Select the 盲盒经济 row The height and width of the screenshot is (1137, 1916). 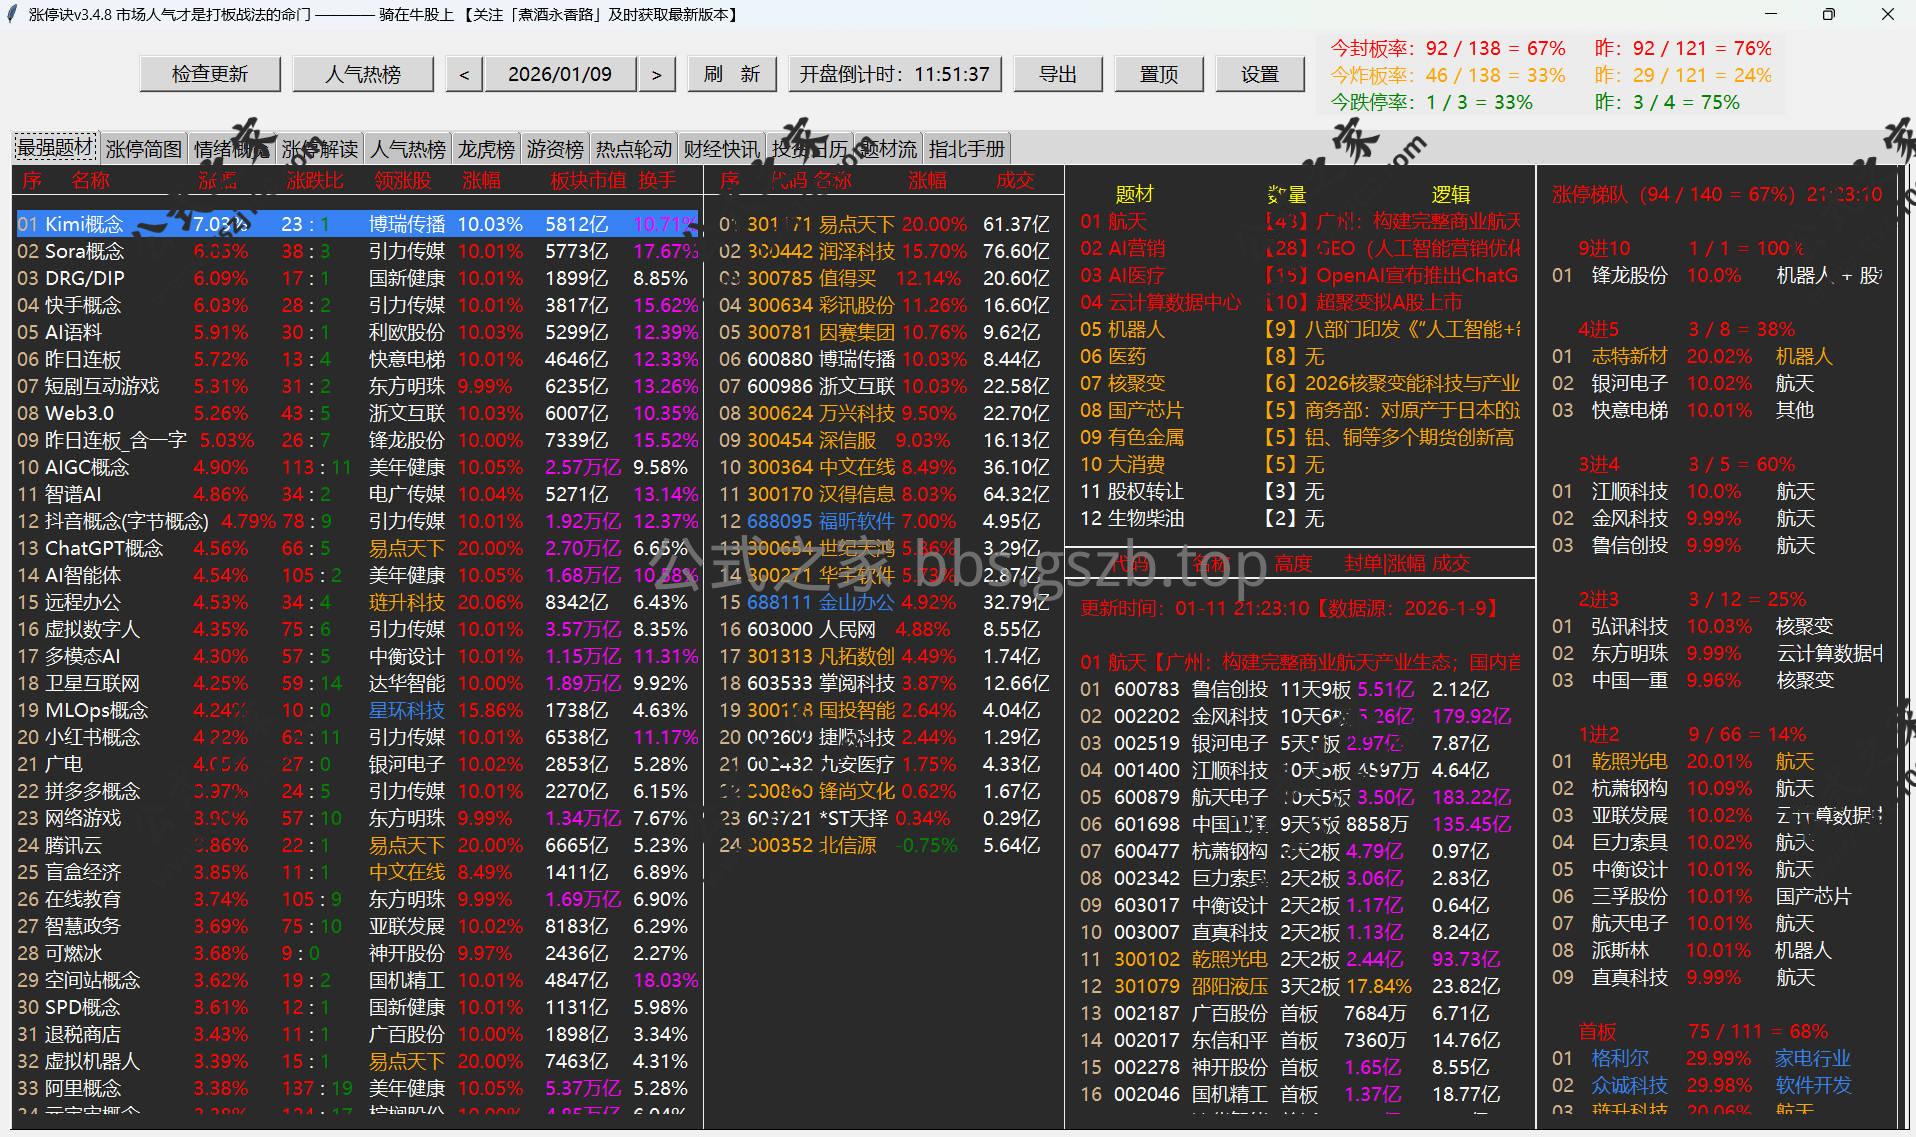357,872
